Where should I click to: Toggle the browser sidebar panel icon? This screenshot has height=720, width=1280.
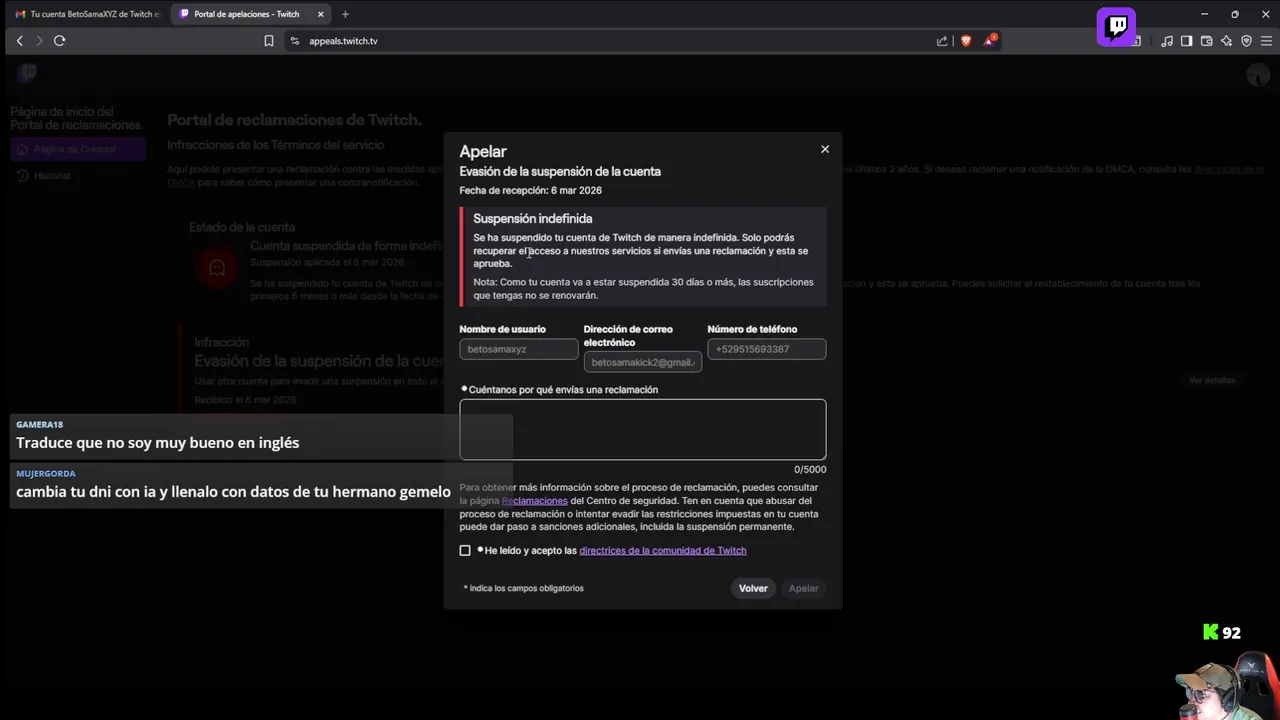pos(1186,41)
